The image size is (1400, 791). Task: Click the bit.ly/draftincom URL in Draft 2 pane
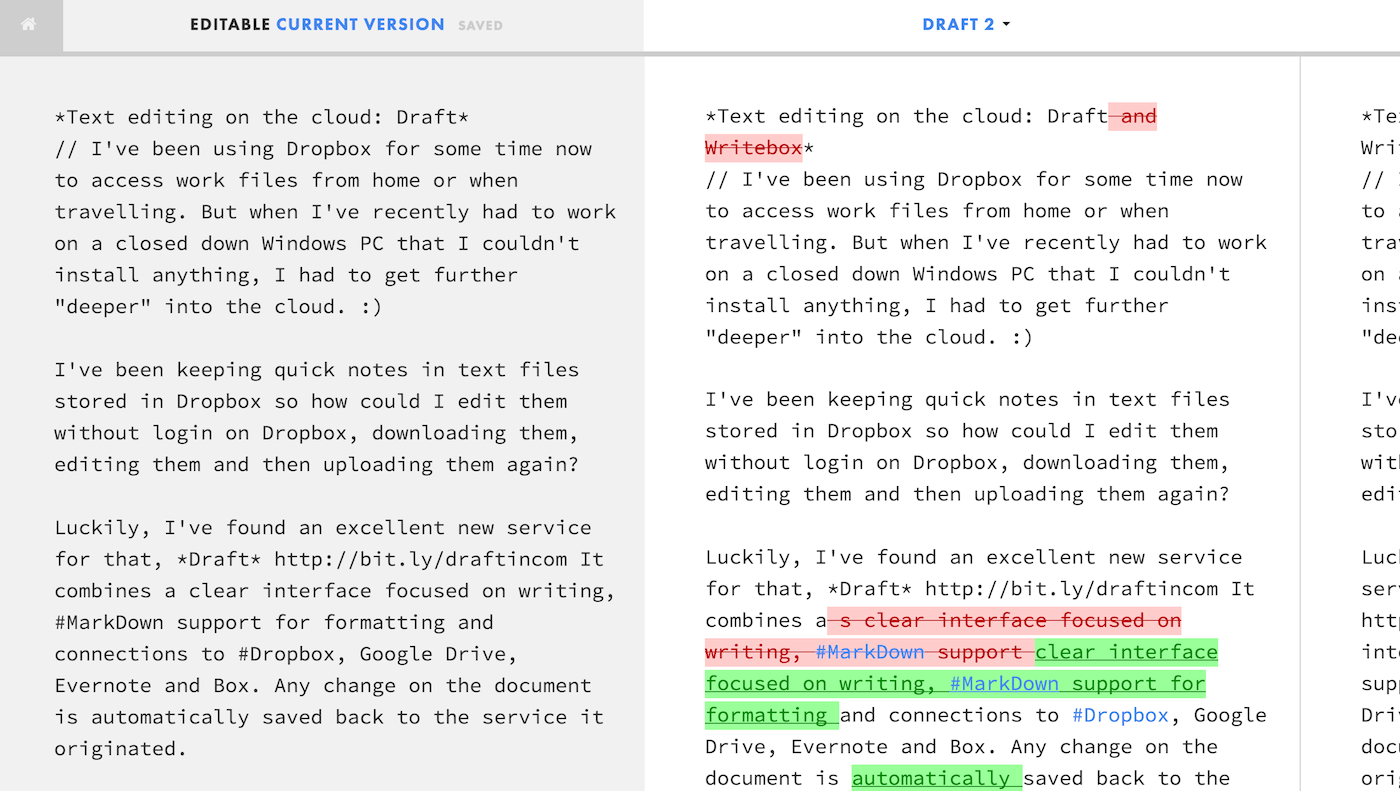pyautogui.click(x=1071, y=589)
